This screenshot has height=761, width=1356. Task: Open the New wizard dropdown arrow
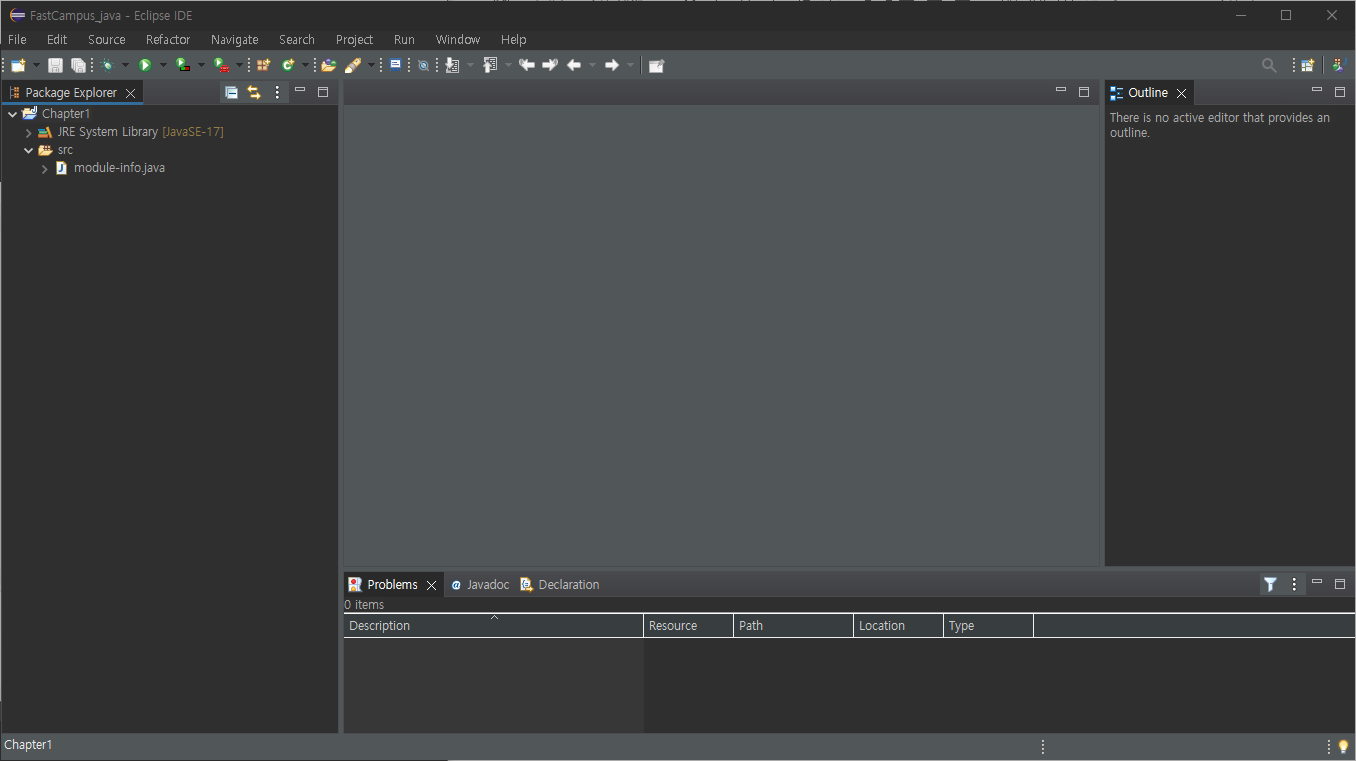tap(36, 65)
